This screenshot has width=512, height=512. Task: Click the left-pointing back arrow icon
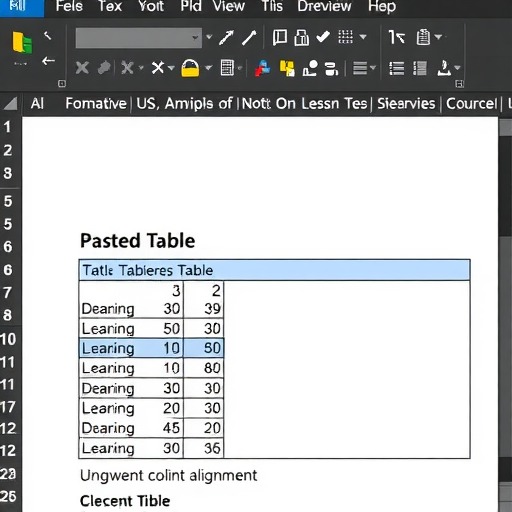coord(48,61)
